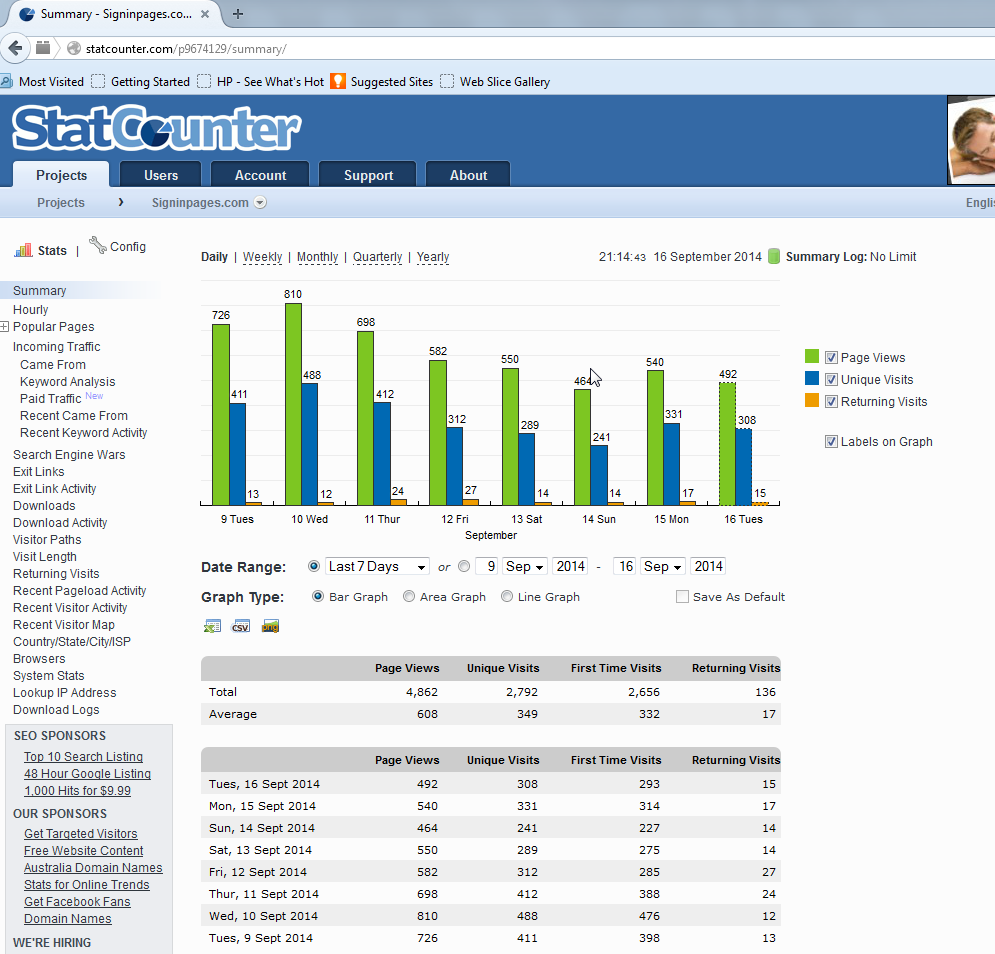Click the user profile photo thumbnail
The width and height of the screenshot is (995, 954).
tap(971, 140)
